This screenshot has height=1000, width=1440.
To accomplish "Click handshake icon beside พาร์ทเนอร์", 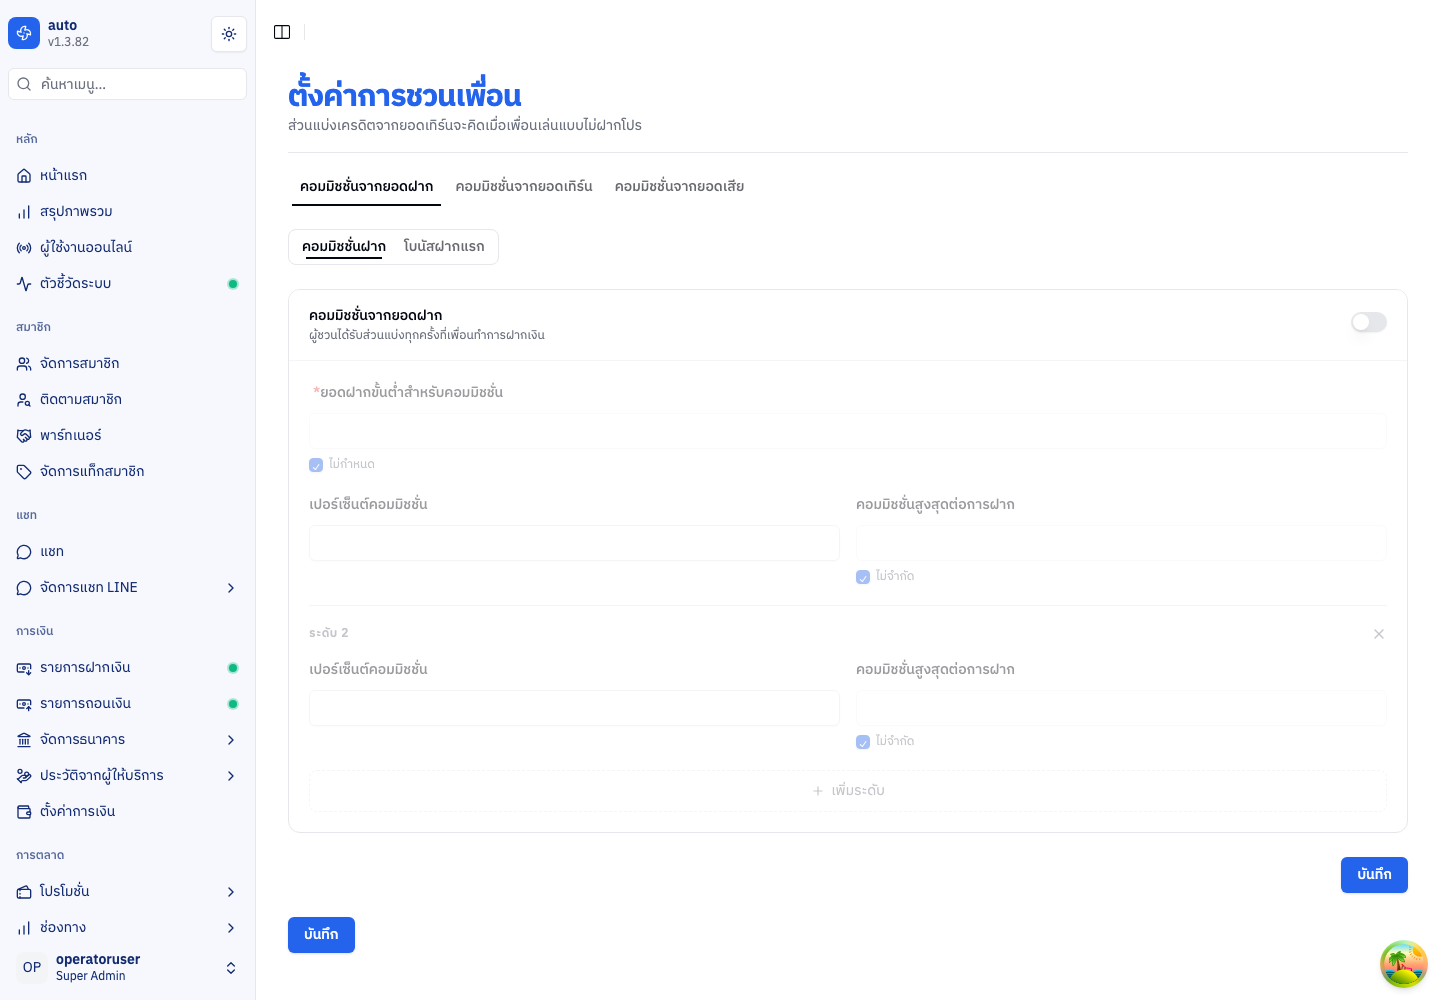I will coord(24,436).
